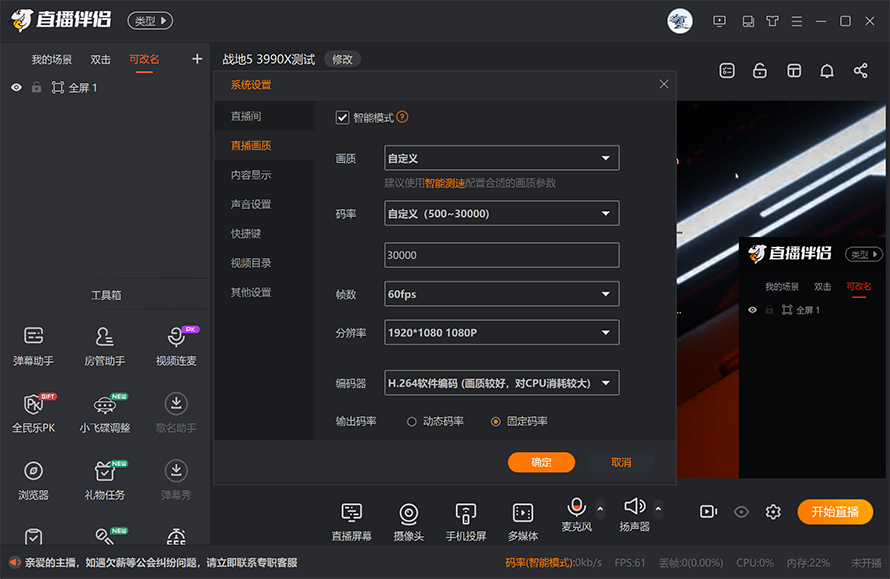Click the 开始直播 button
Image resolution: width=890 pixels, height=579 pixels.
point(835,512)
